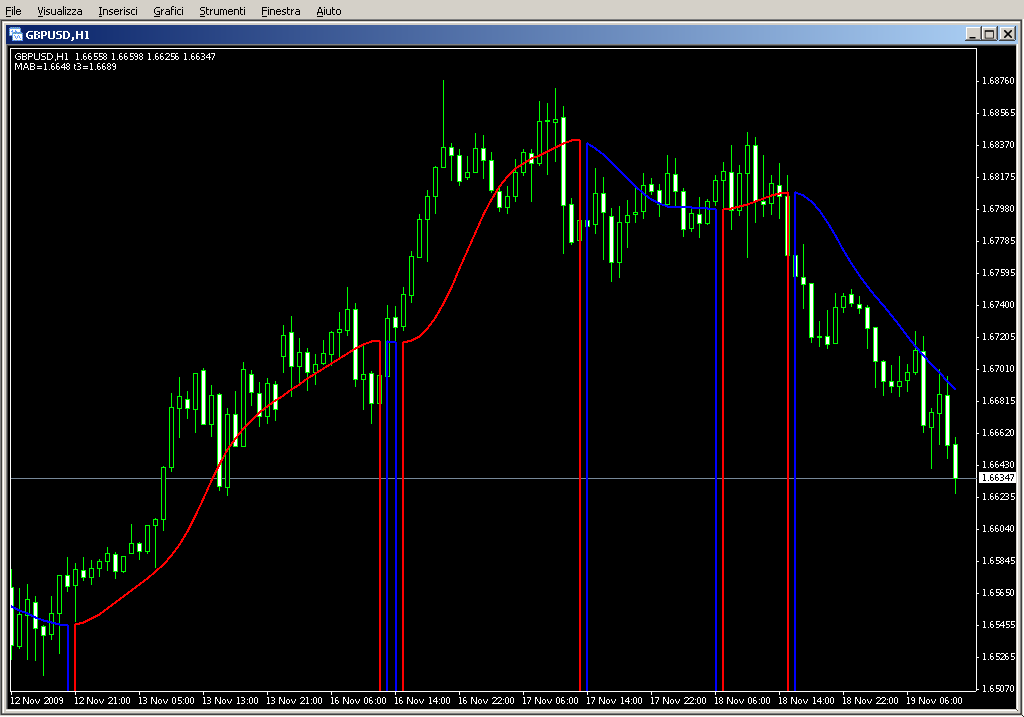Click time axis label 12 Nov 2009
This screenshot has width=1024, height=717.
[x=37, y=701]
